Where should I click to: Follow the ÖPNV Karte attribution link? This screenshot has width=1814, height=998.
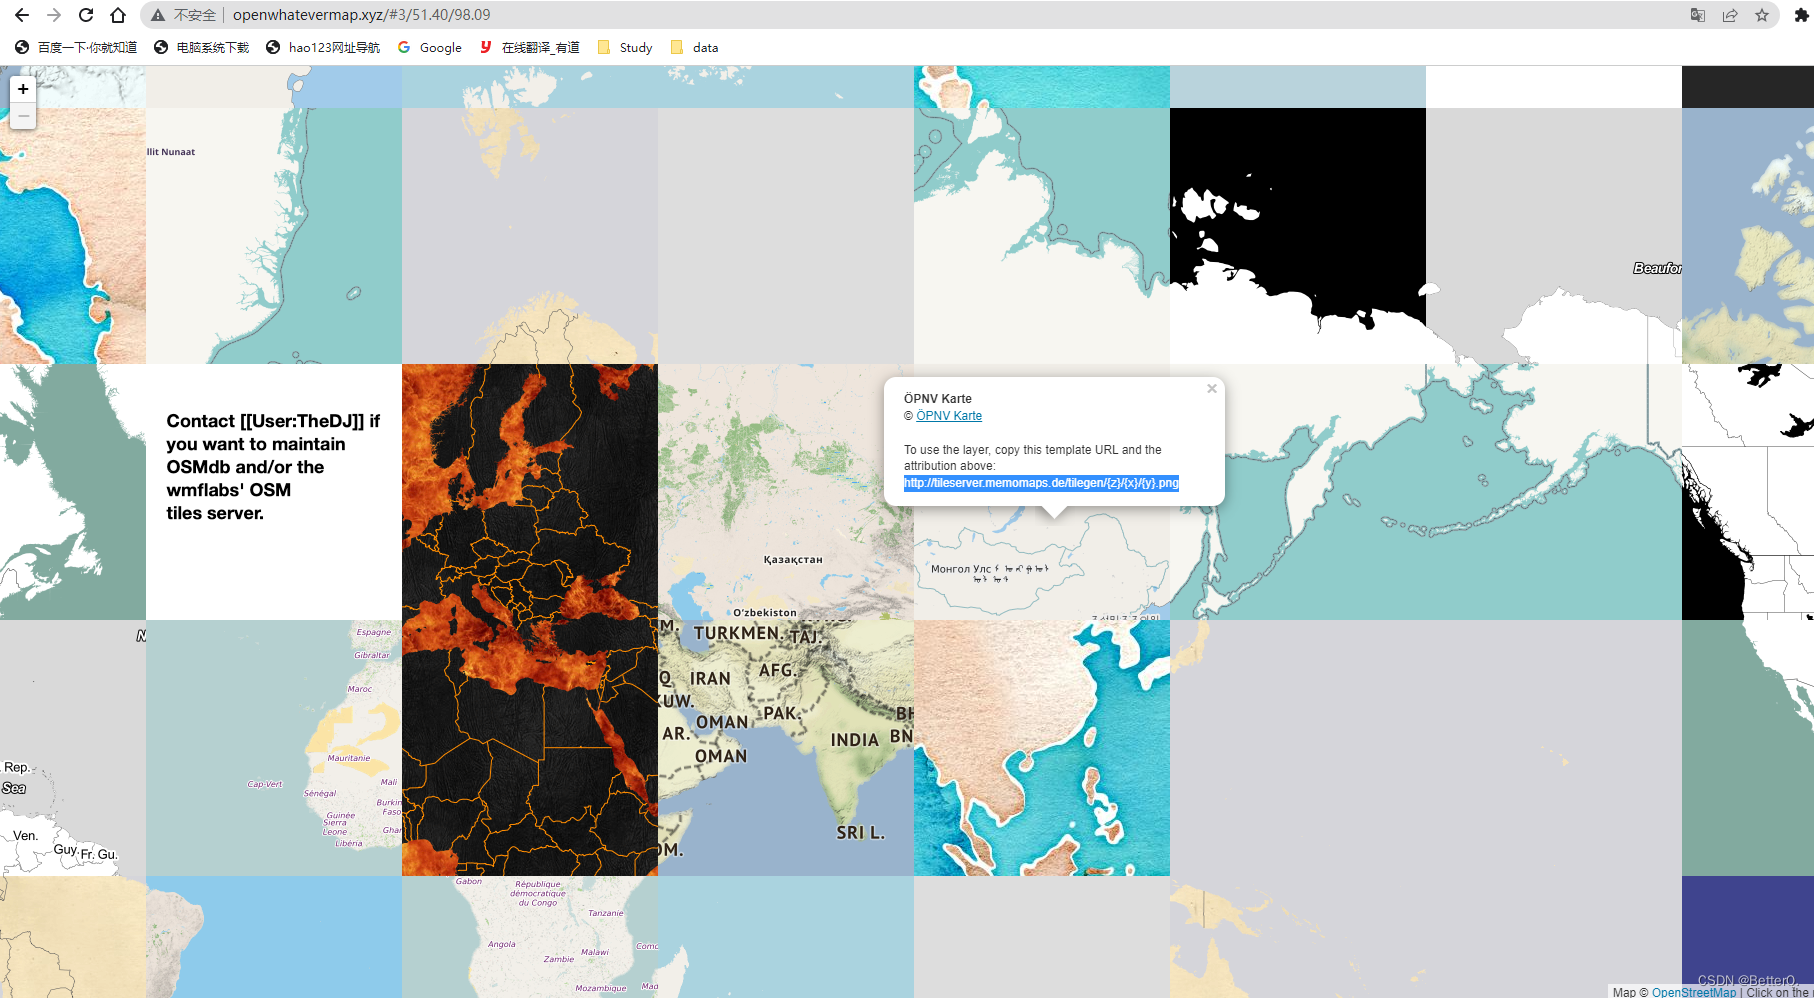pyautogui.click(x=949, y=416)
